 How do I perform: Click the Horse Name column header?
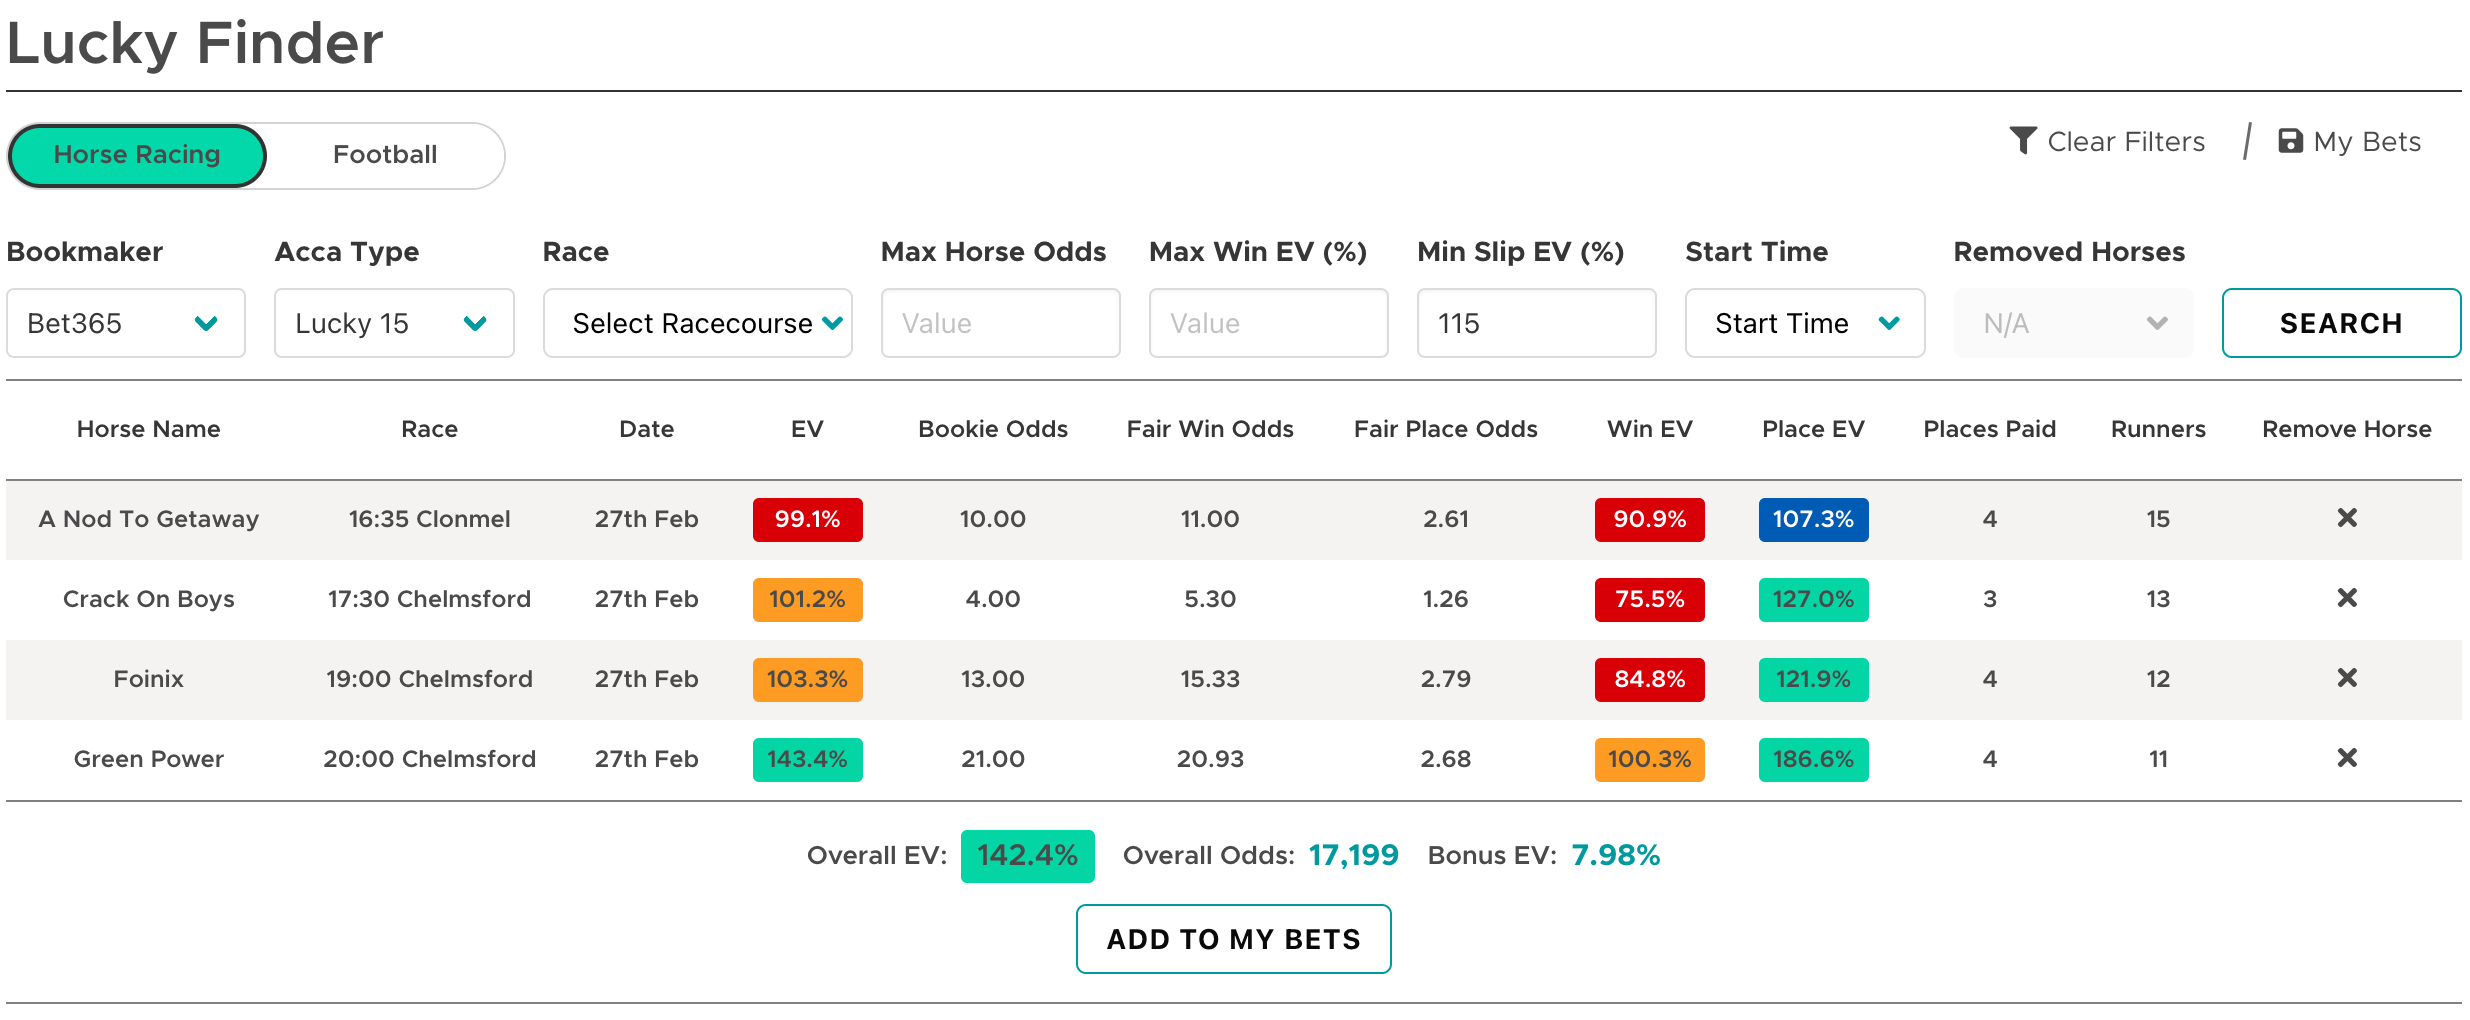coord(149,429)
